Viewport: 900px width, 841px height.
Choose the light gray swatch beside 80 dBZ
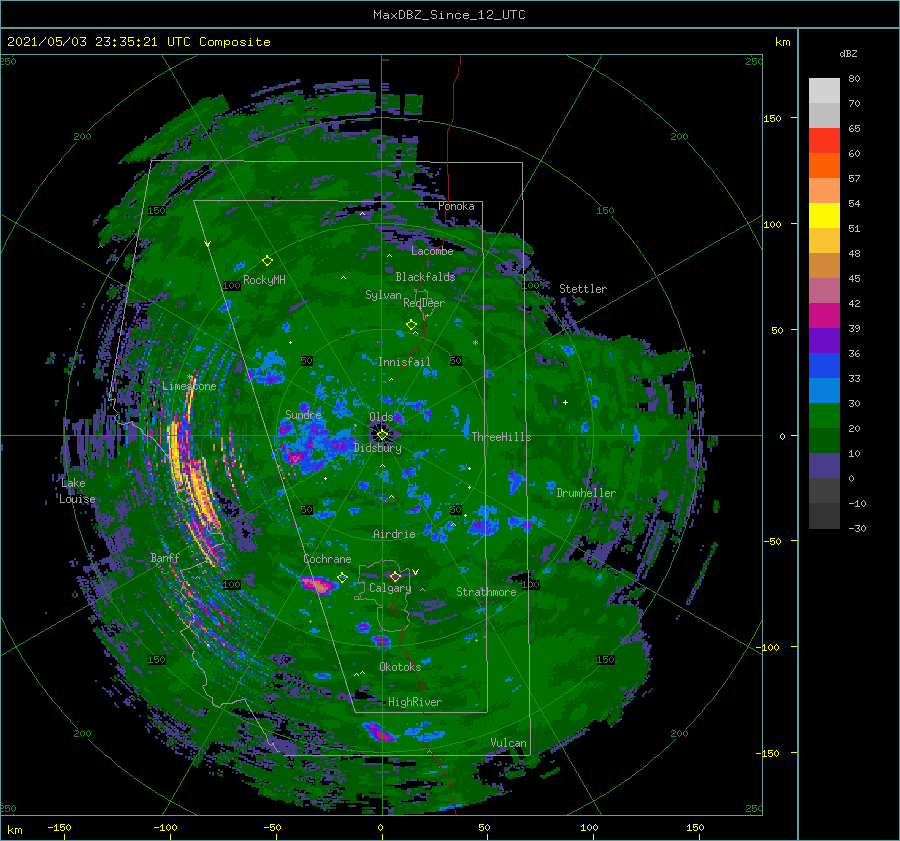(x=824, y=91)
